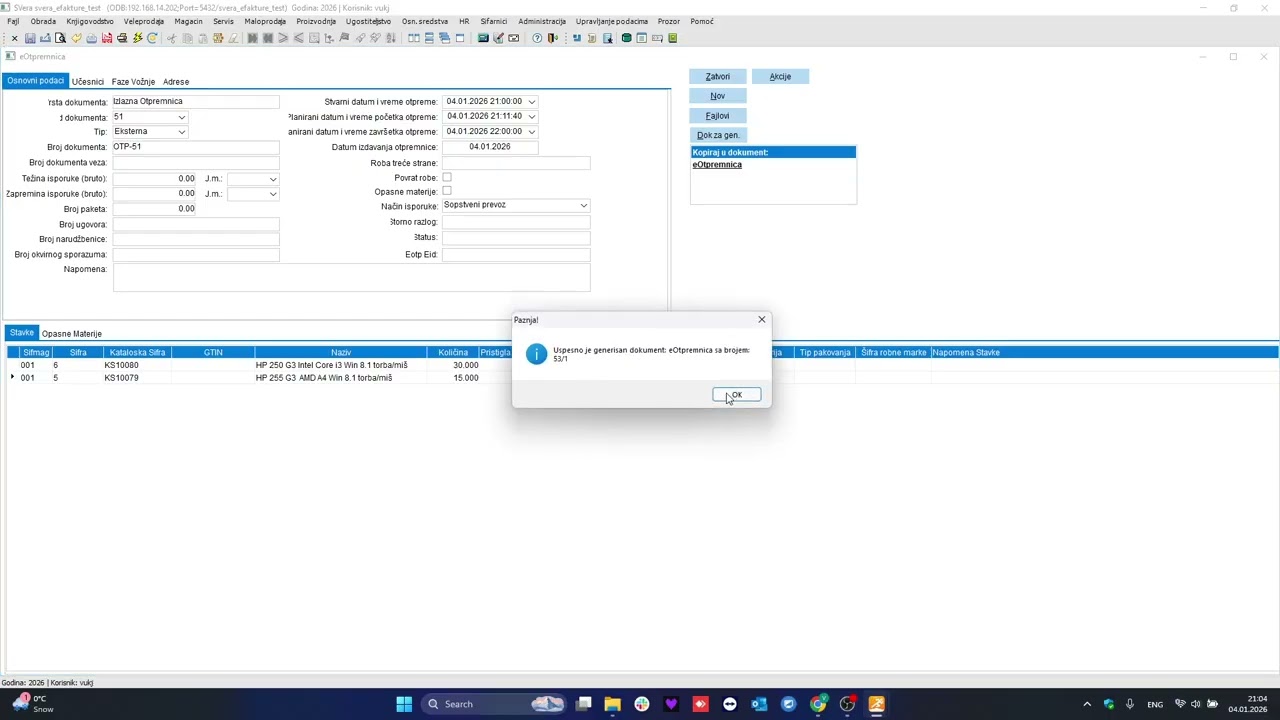Click the red PDF export toolbar icon
The image size is (1280, 720).
[x=107, y=38]
